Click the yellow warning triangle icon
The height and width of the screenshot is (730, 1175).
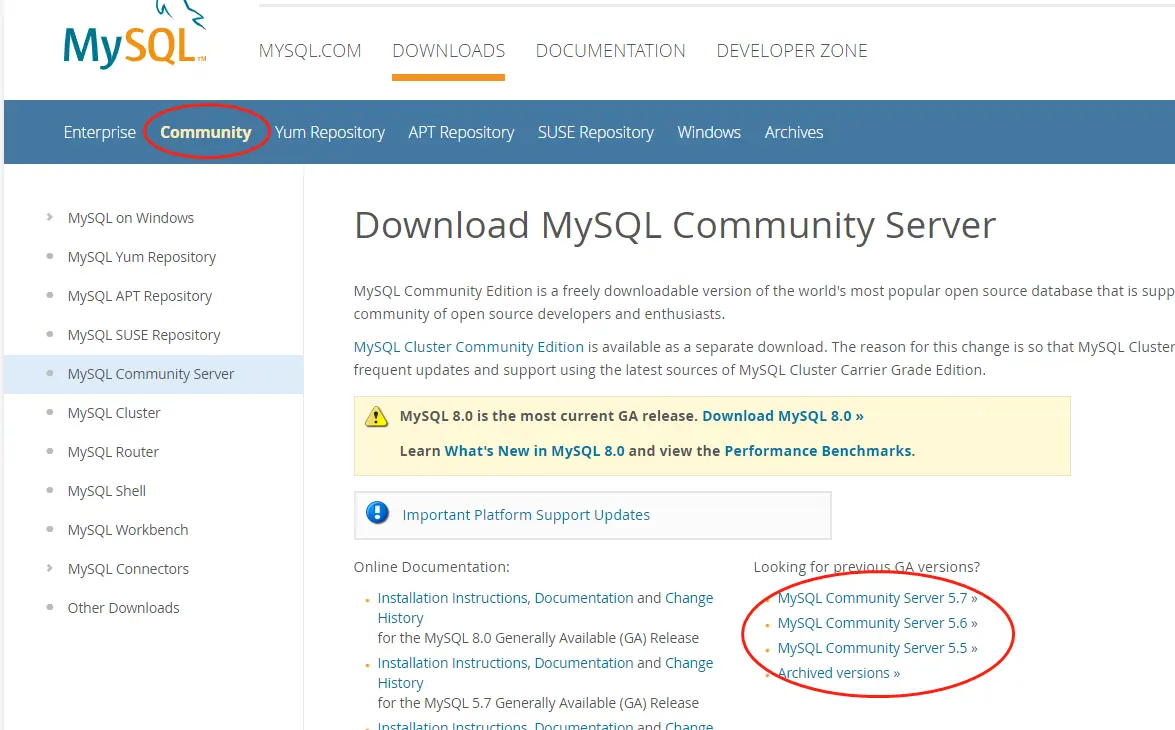(x=376, y=417)
